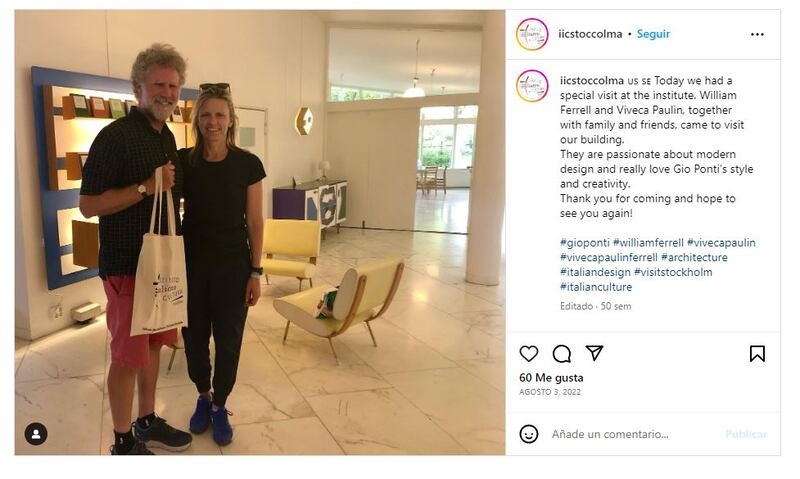Show tagged people icon on photo
Viewport: 800px width, 479px height.
point(36,434)
